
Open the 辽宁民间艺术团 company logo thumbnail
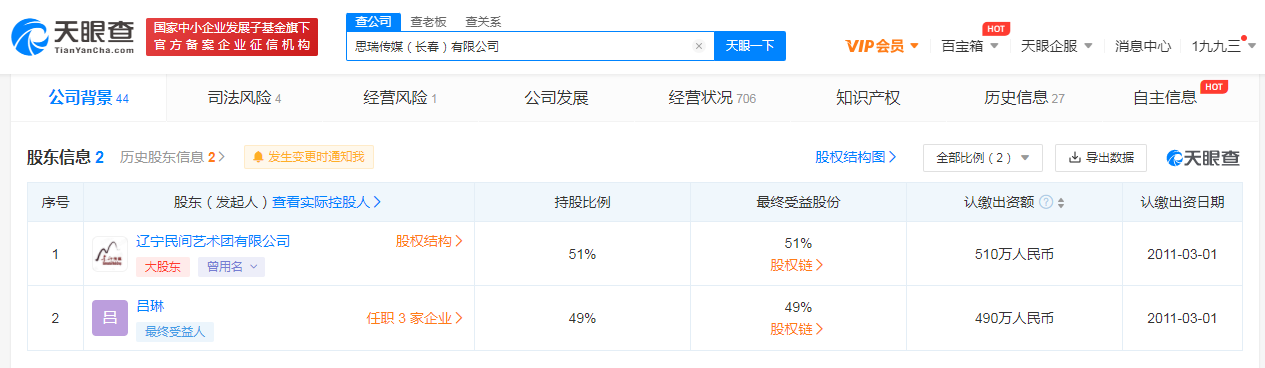[x=109, y=254]
